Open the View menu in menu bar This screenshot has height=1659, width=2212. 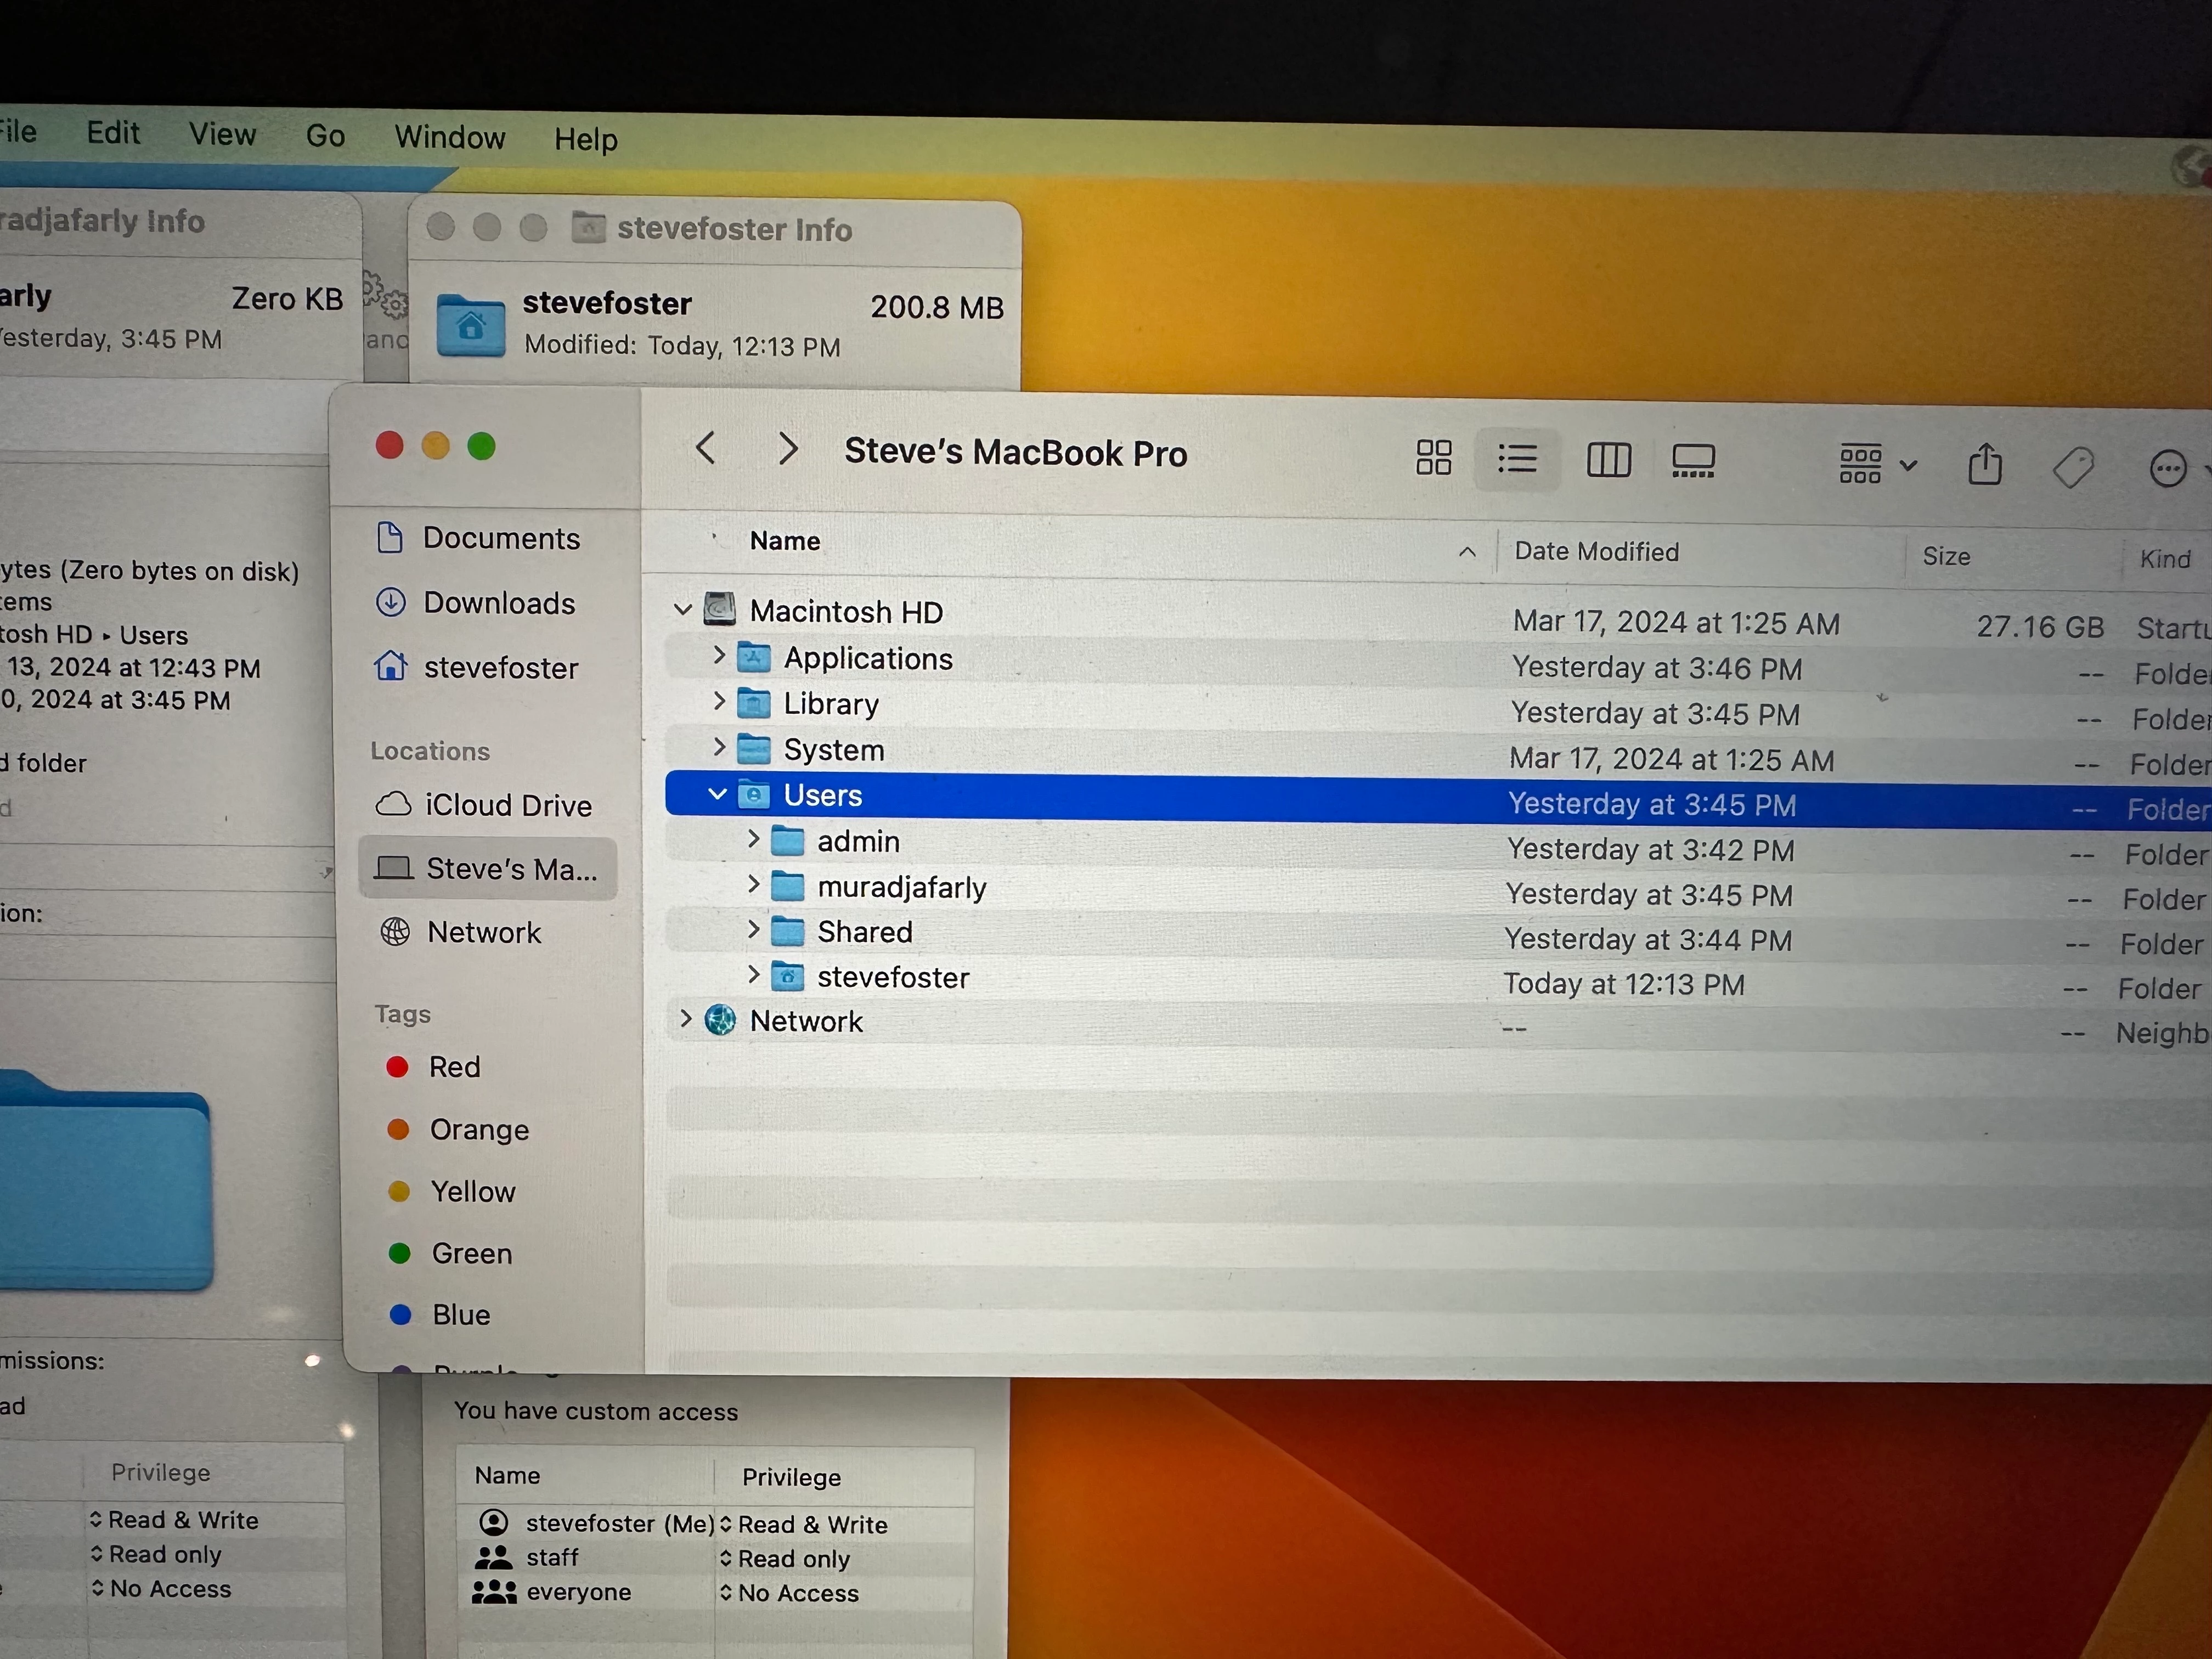(x=222, y=134)
